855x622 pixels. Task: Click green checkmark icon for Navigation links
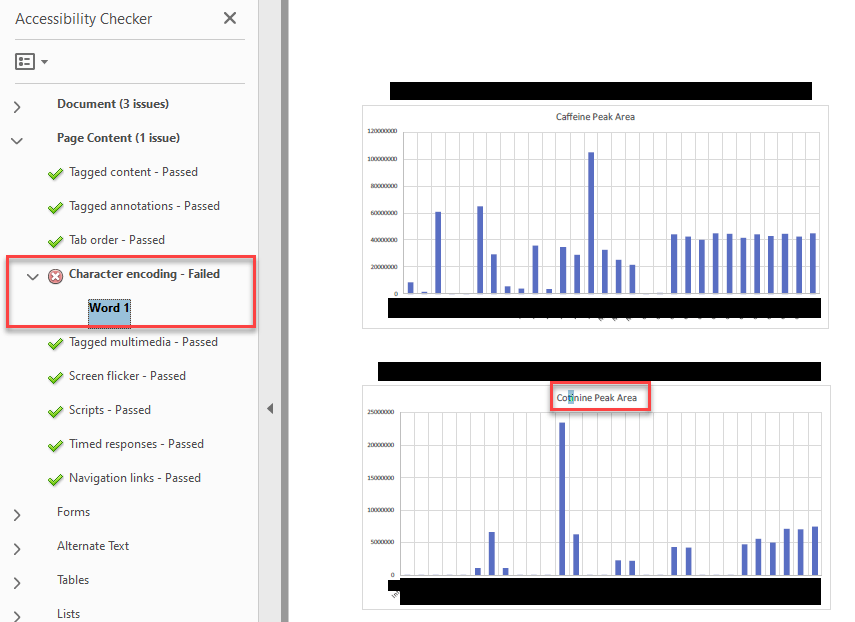point(55,480)
